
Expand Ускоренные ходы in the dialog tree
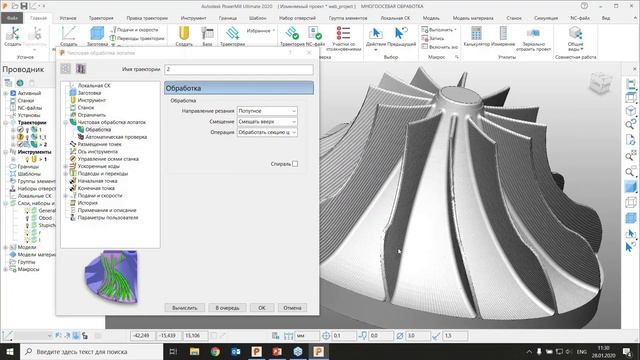coord(65,167)
